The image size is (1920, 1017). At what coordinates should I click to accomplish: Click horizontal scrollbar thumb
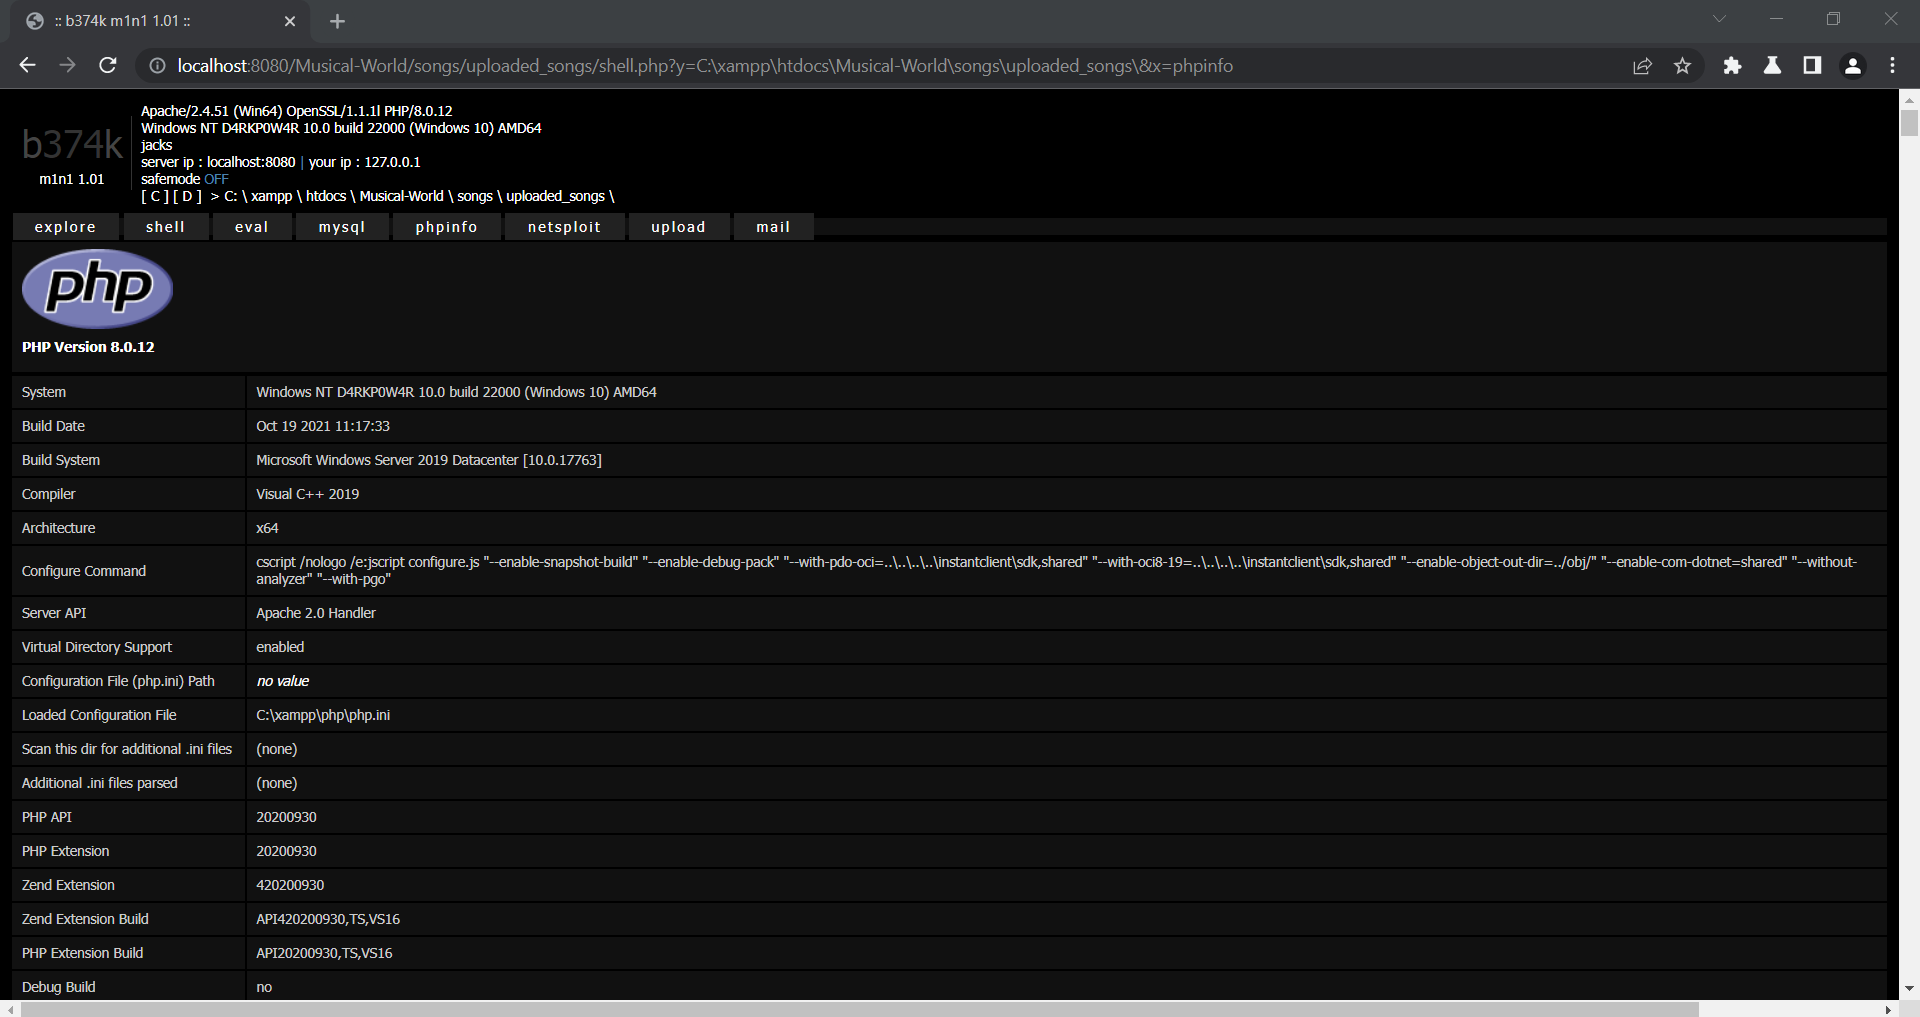coord(860,1009)
